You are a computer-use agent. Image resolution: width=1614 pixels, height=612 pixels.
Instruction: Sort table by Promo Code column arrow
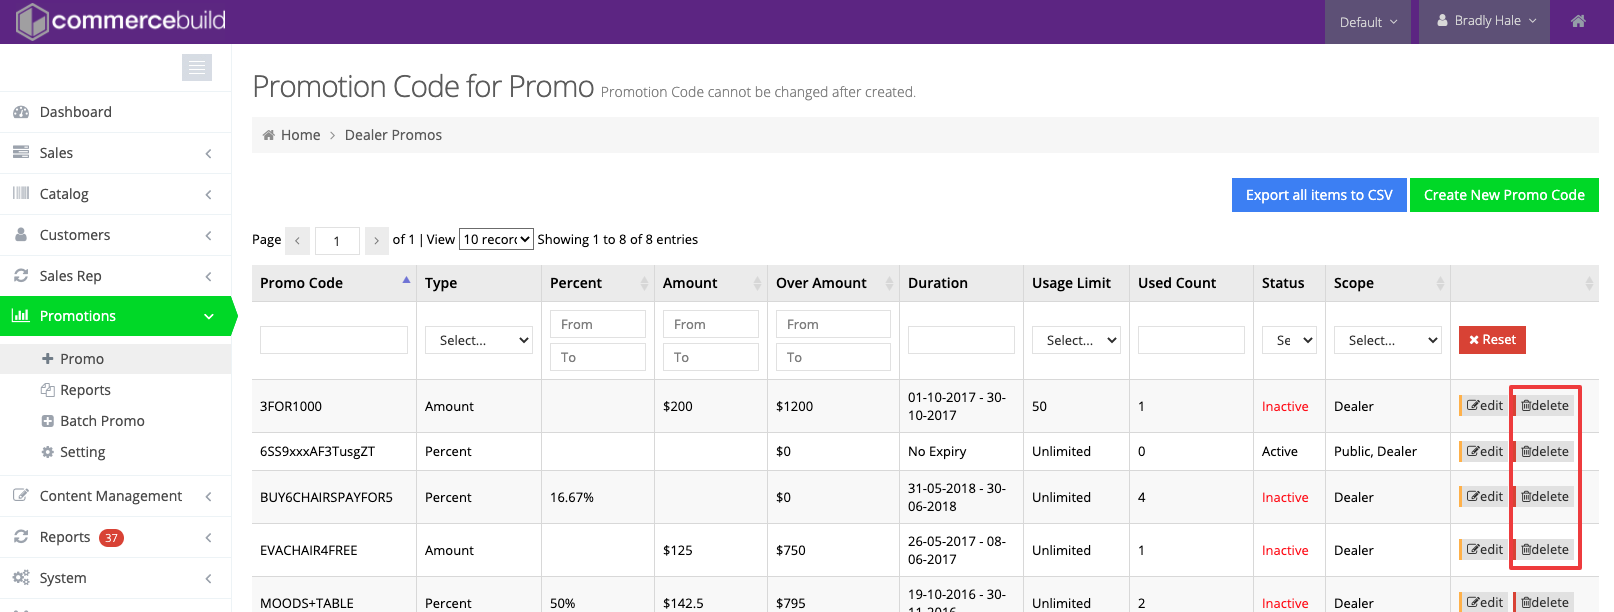(406, 281)
